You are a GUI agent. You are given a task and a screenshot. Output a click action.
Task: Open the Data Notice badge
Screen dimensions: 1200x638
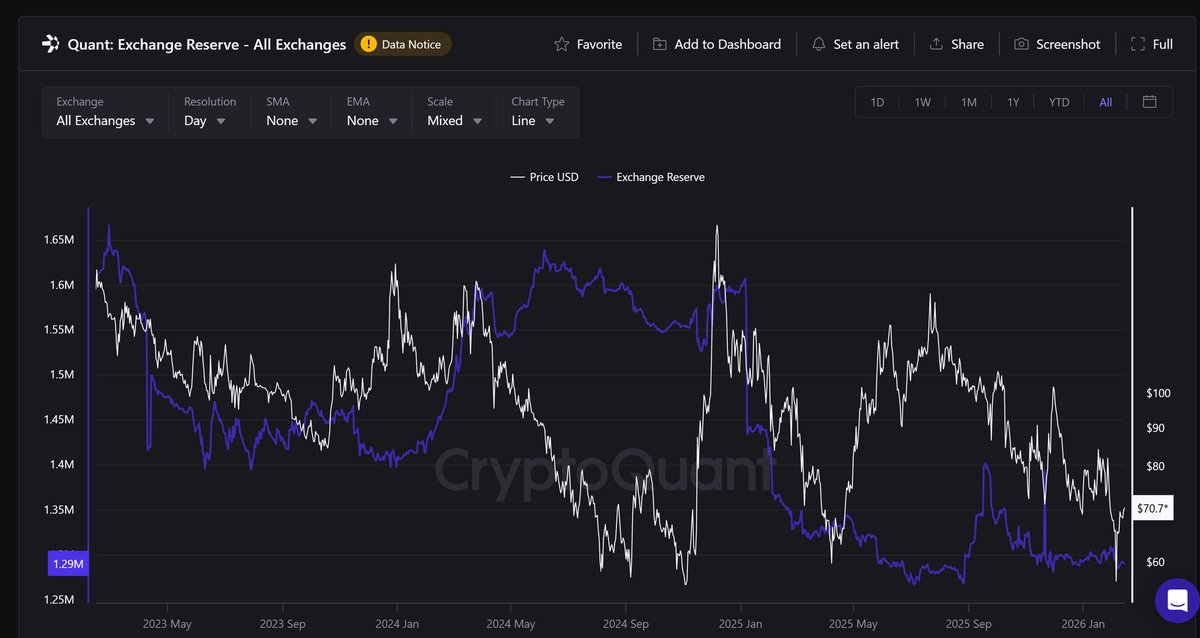click(x=403, y=44)
